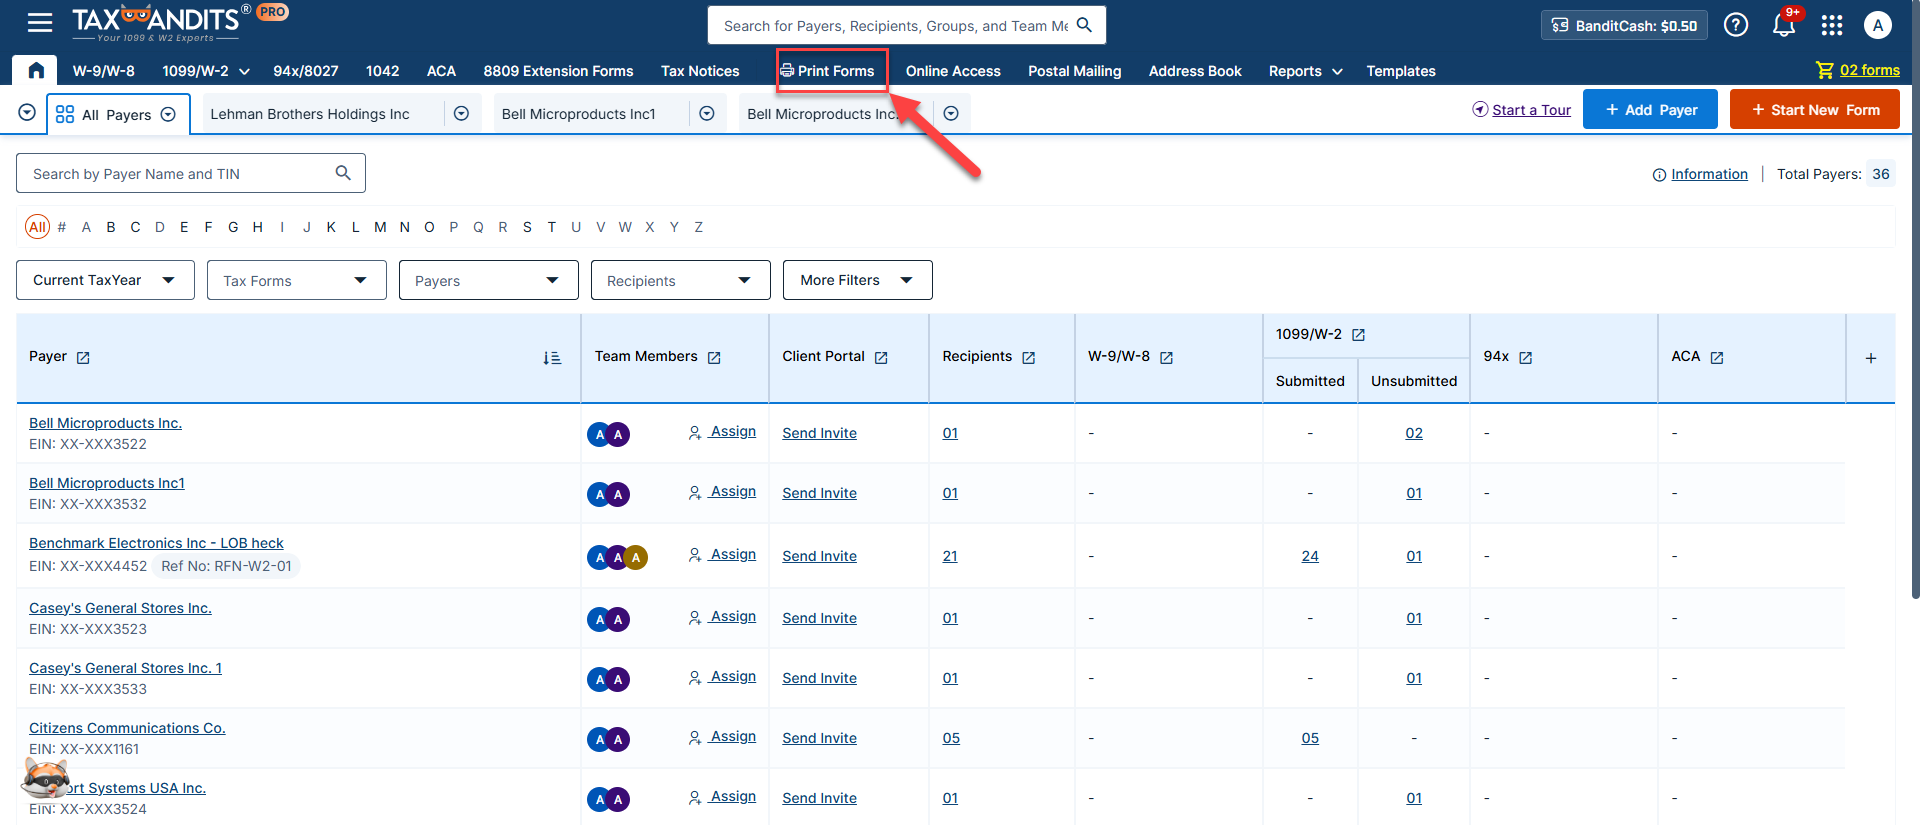Click the Start a Tour link
Screen dimensions: 1920x825
1531,110
